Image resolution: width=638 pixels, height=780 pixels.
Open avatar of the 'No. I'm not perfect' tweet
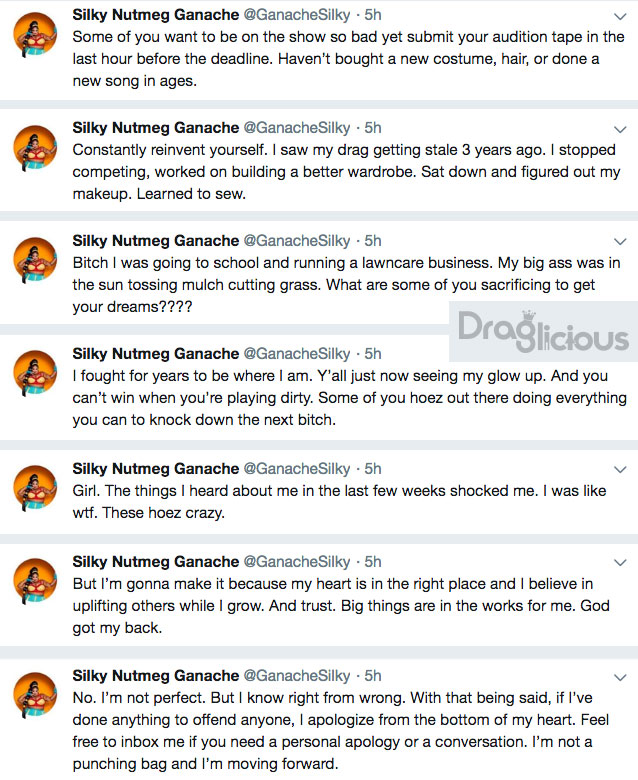pos(35,695)
